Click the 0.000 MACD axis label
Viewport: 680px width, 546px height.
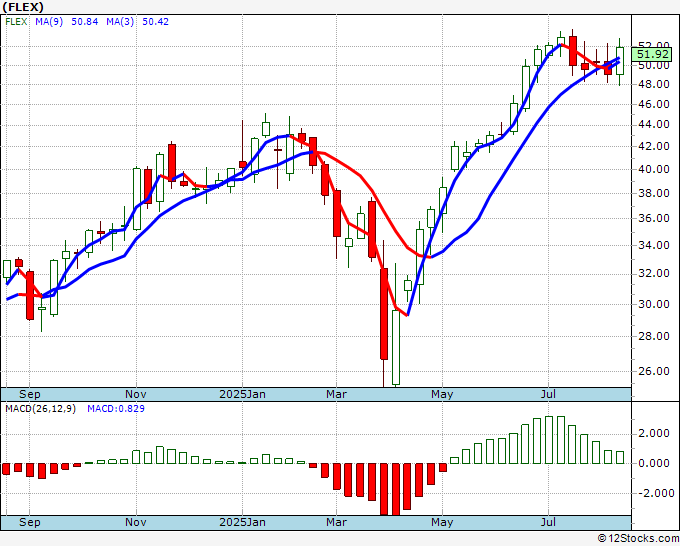654,463
